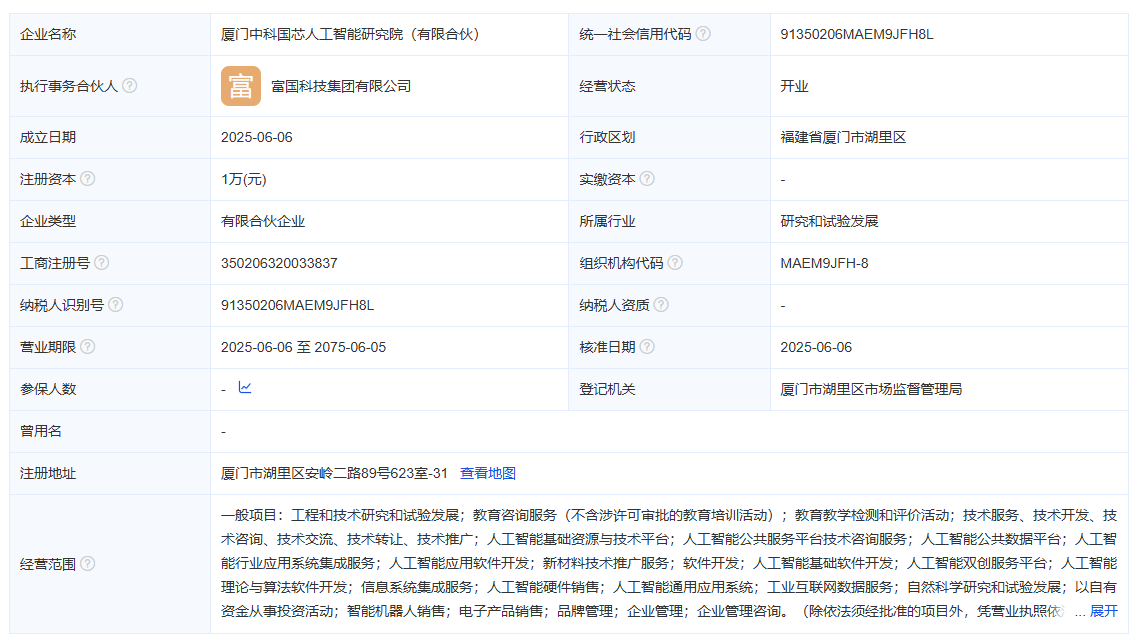Image resolution: width=1141 pixels, height=641 pixels.
Task: Click help icon next to 纳税人识别号
Action: [116, 305]
